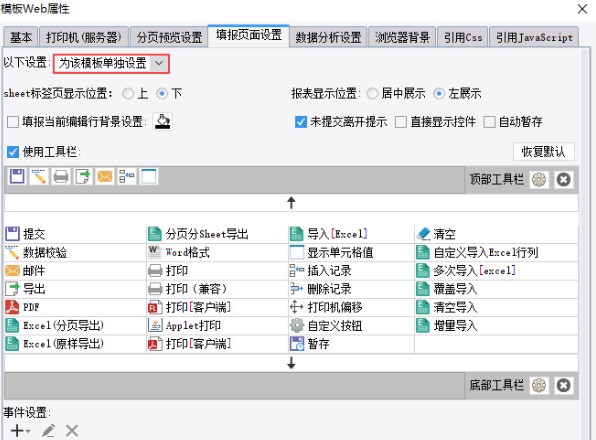Image resolution: width=596 pixels, height=440 pixels.
Task: Switch to the 打印机(服务器) tab
Action: 84,37
